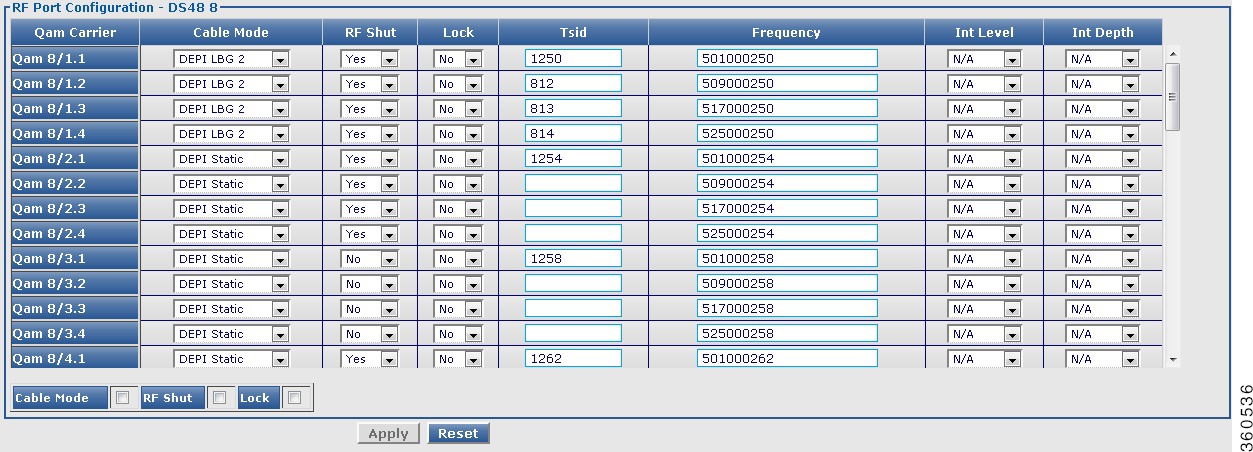Open Cable Mode dropdown for Qam 8/1.4

click(231, 134)
